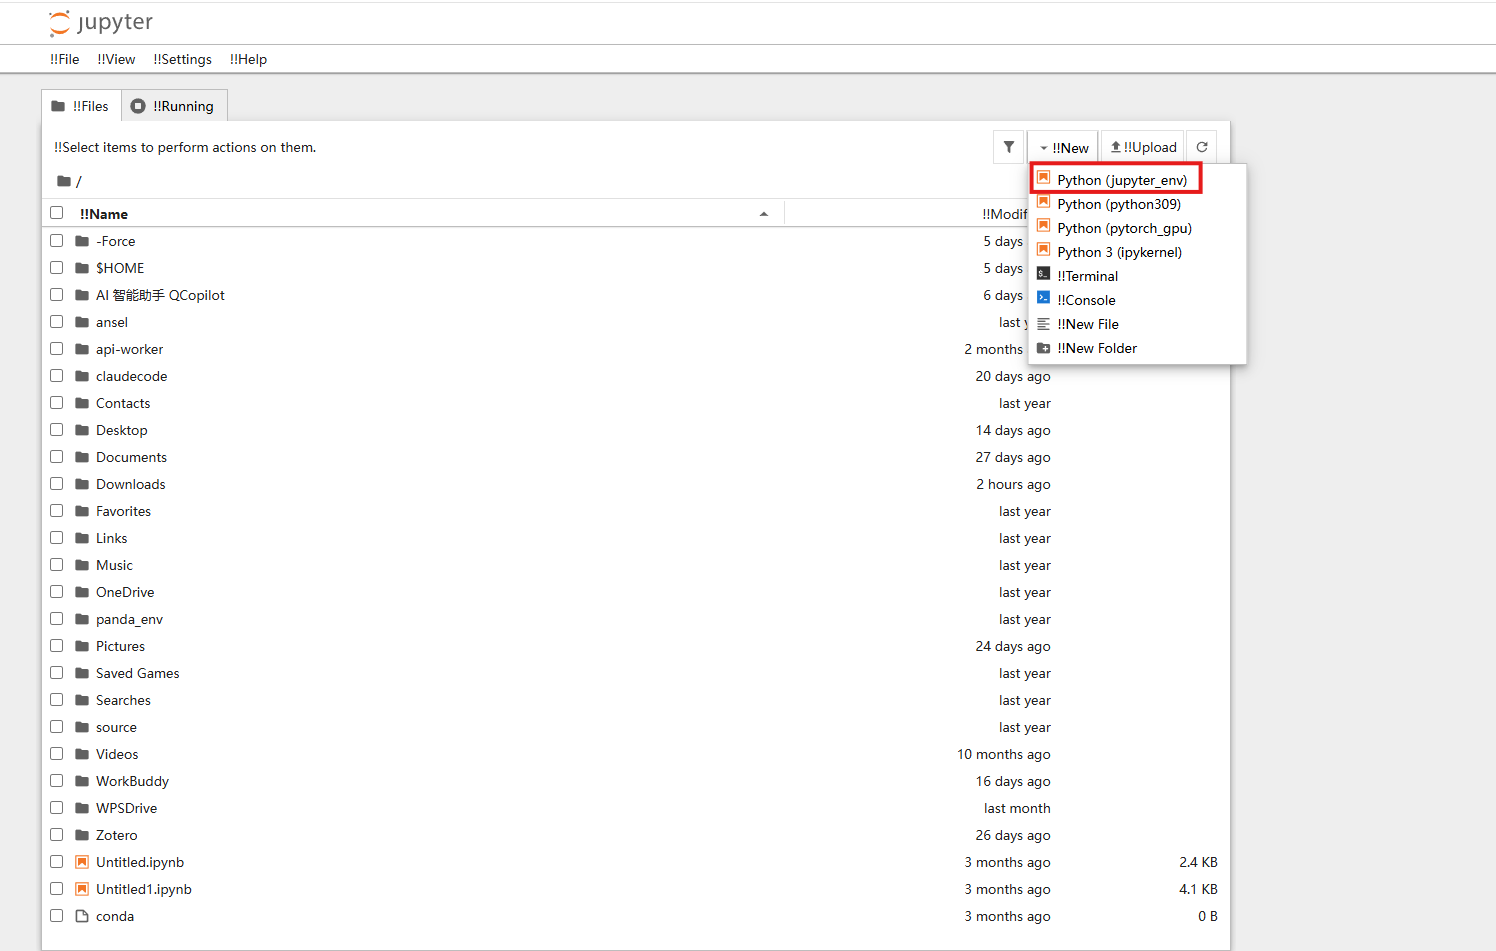Screen dimensions: 1496x951
Task: Open Untitled1.ipynb notebook
Action: (144, 889)
